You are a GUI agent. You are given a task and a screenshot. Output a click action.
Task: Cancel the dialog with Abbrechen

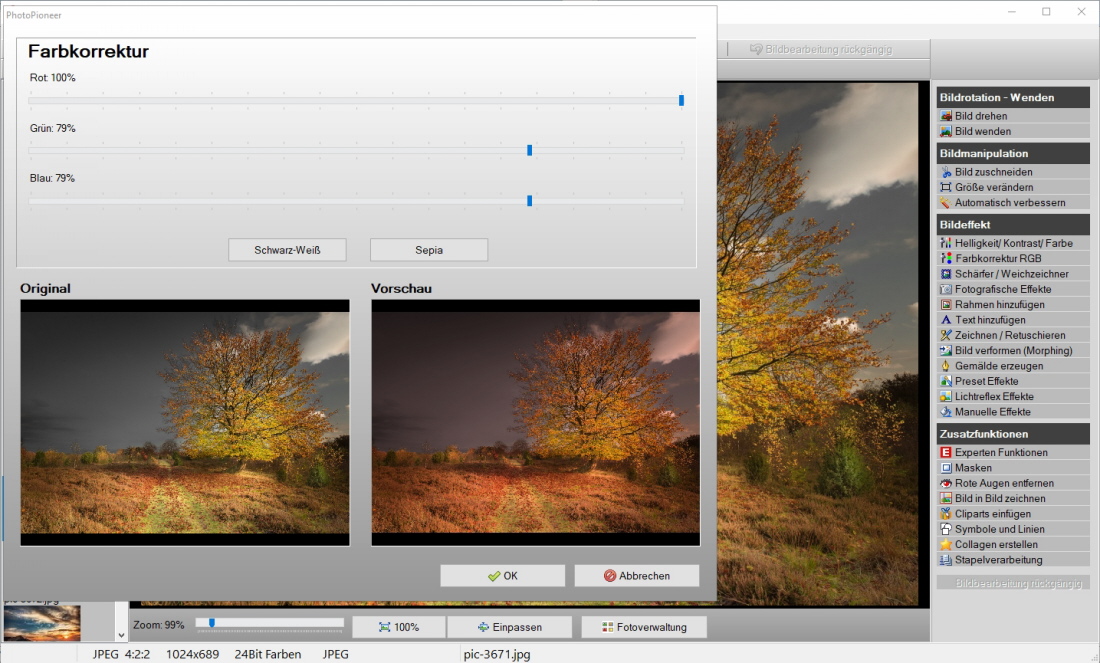tap(636, 576)
